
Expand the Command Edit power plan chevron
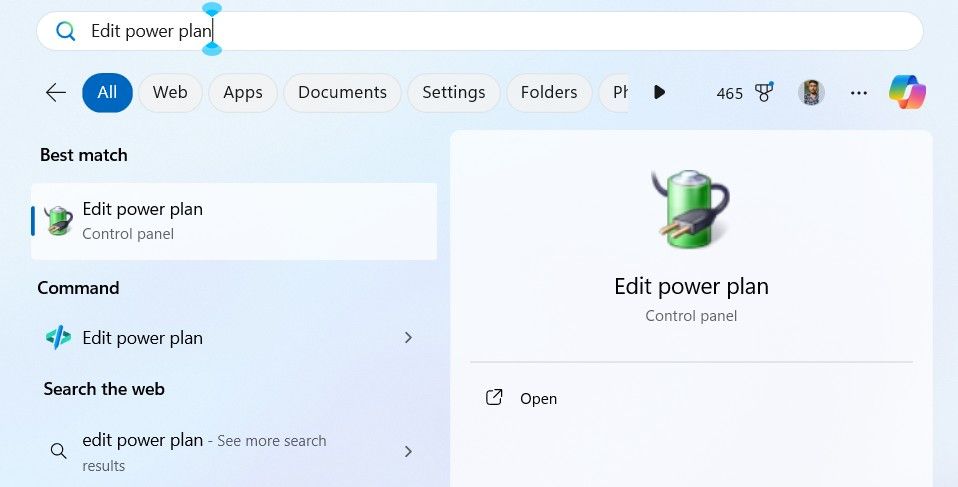point(408,337)
